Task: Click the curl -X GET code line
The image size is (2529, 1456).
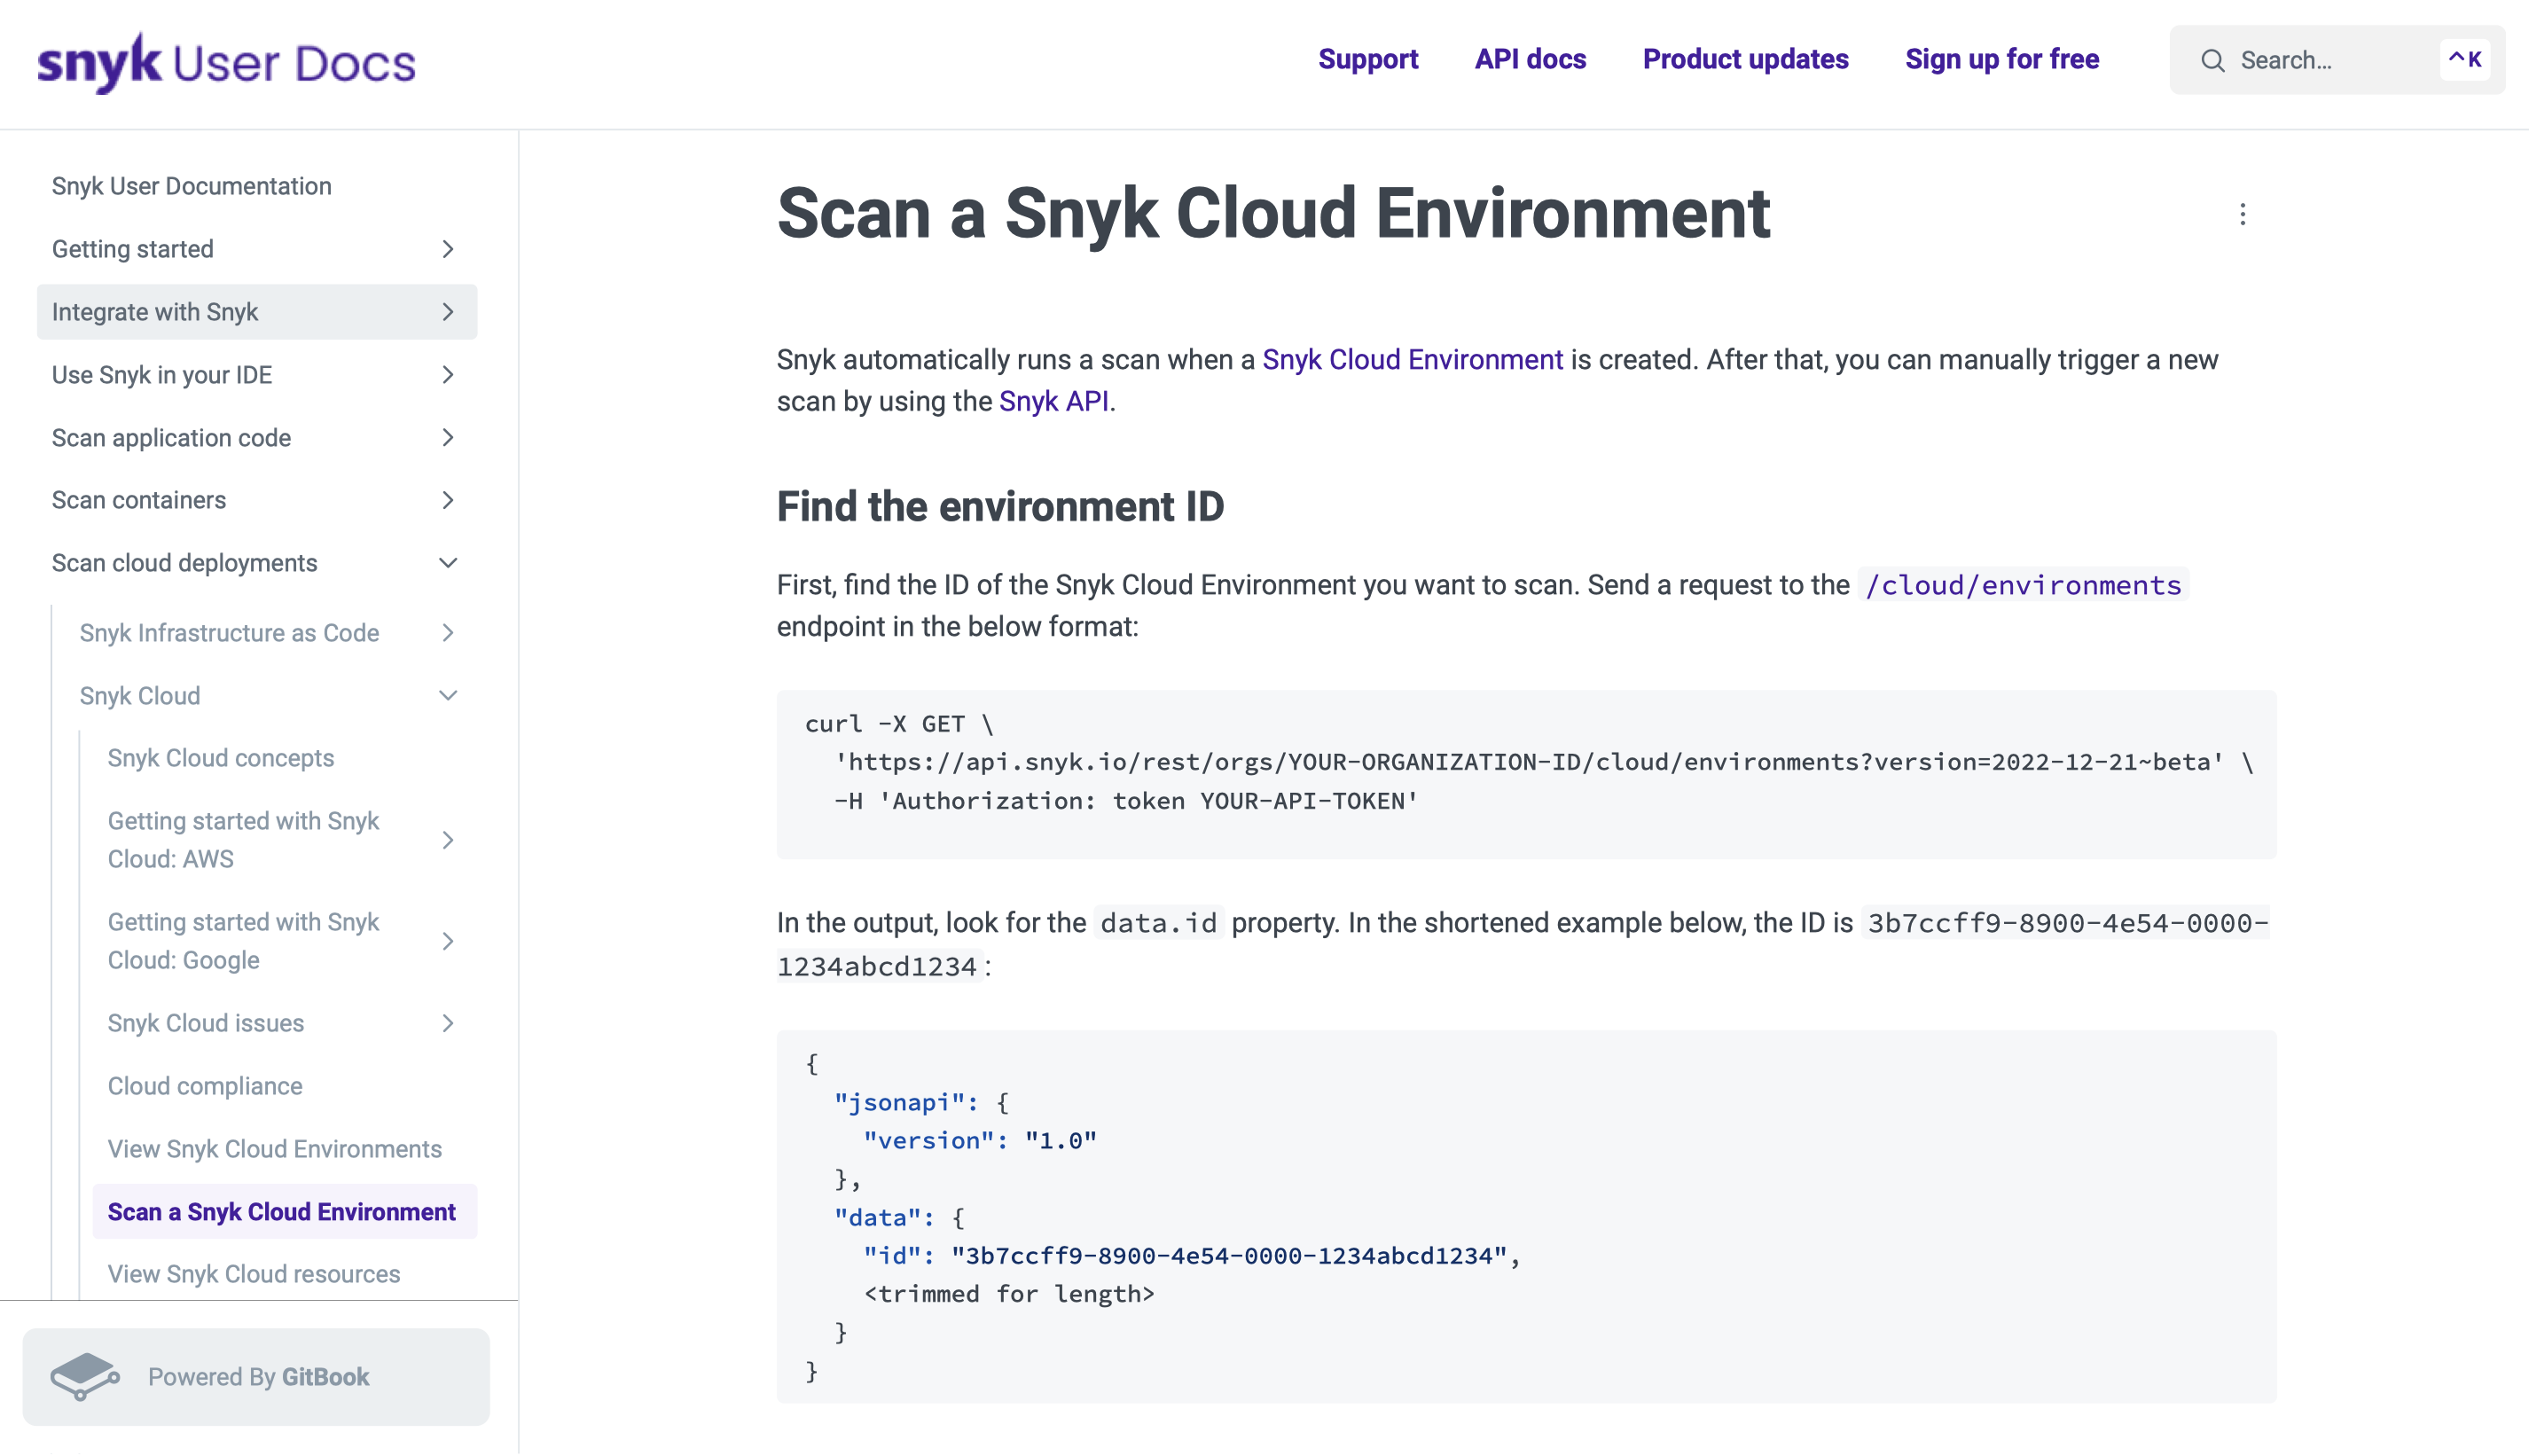Action: click(x=899, y=724)
